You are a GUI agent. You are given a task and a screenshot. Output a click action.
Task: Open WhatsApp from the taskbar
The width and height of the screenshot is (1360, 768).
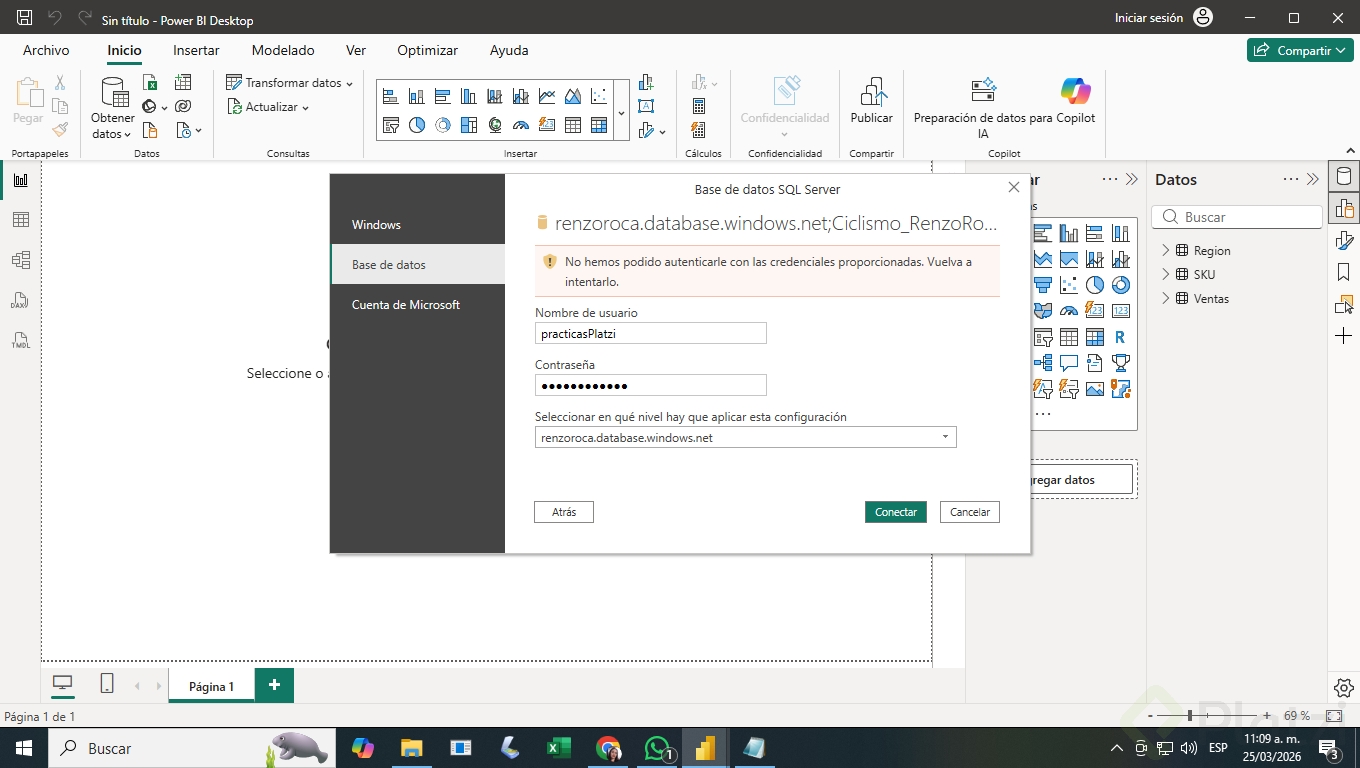(x=657, y=748)
